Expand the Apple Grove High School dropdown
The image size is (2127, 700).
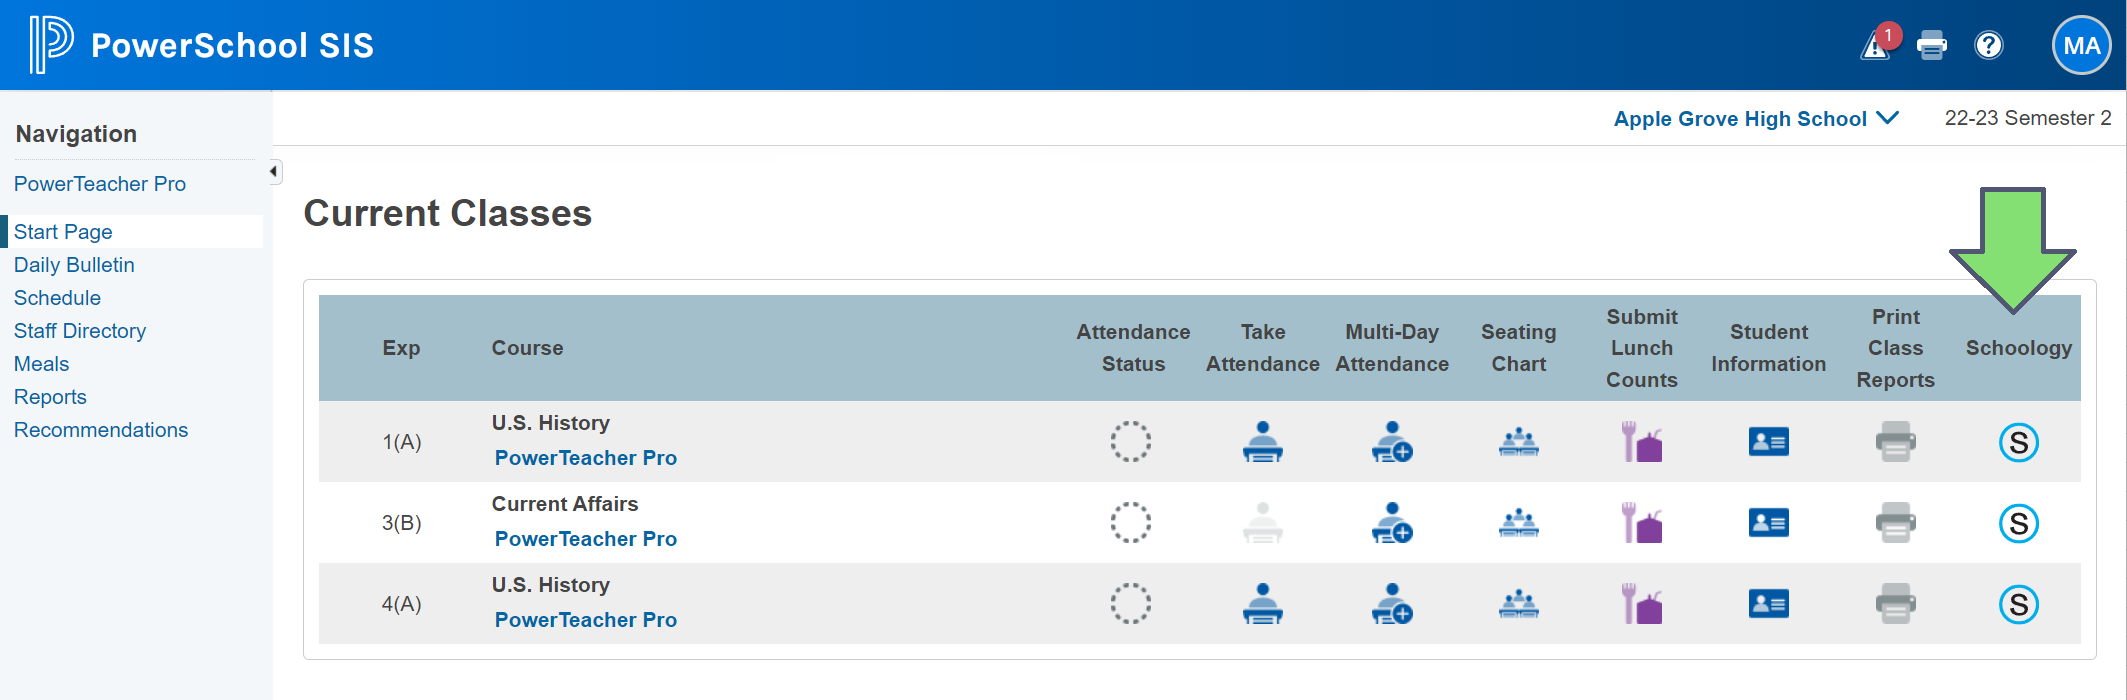coord(1755,119)
